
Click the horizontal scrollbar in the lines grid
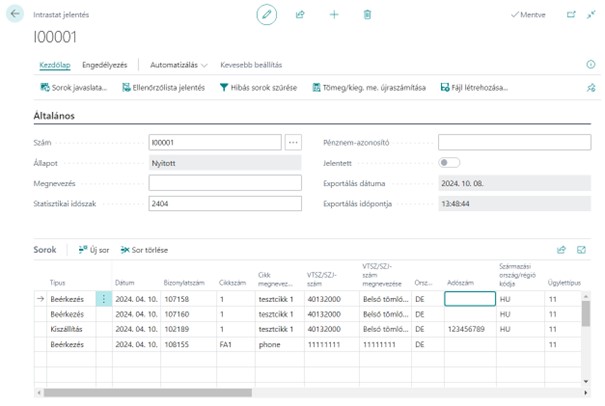147,392
